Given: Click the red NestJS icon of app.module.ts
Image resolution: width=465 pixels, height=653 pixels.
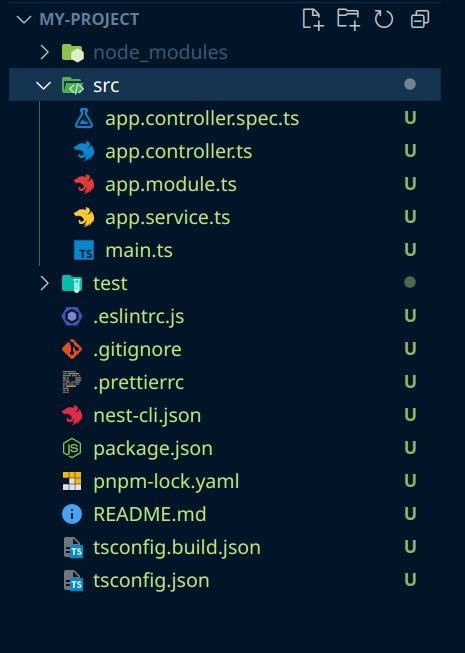Looking at the screenshot, I should click(84, 184).
